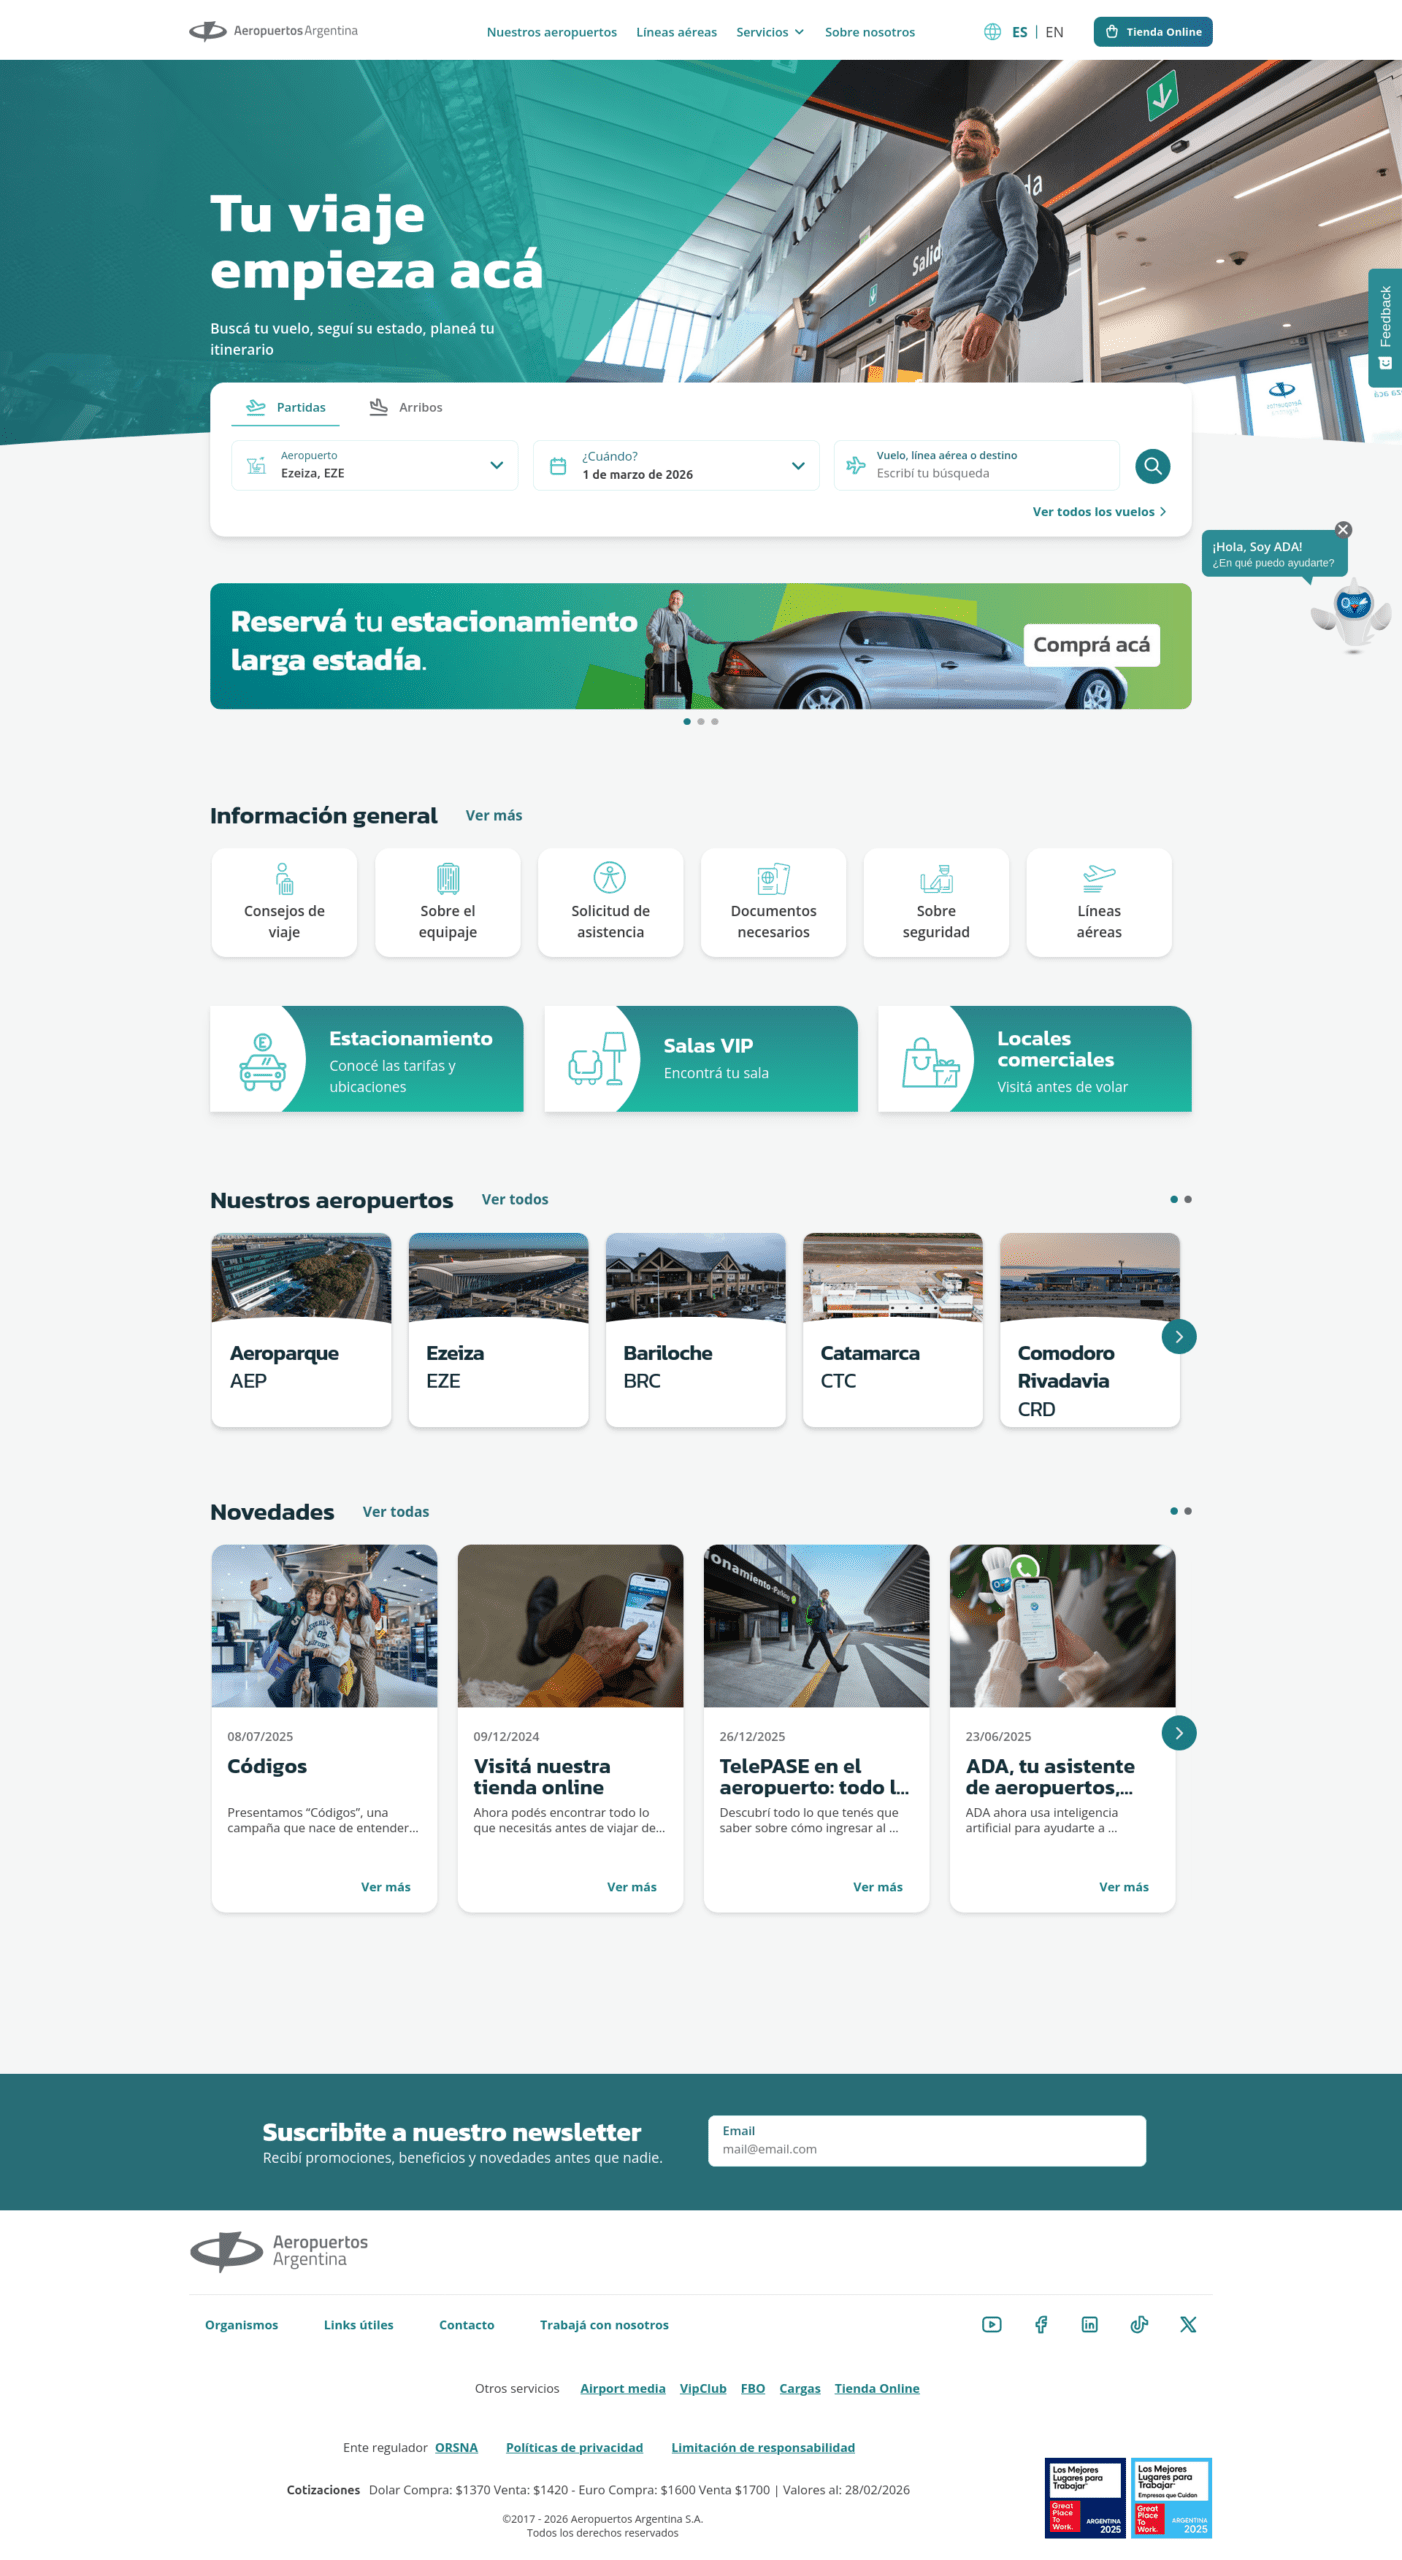The width and height of the screenshot is (1402, 2560).
Task: Select second page dot of Novedades carousel
Action: tap(1188, 1511)
